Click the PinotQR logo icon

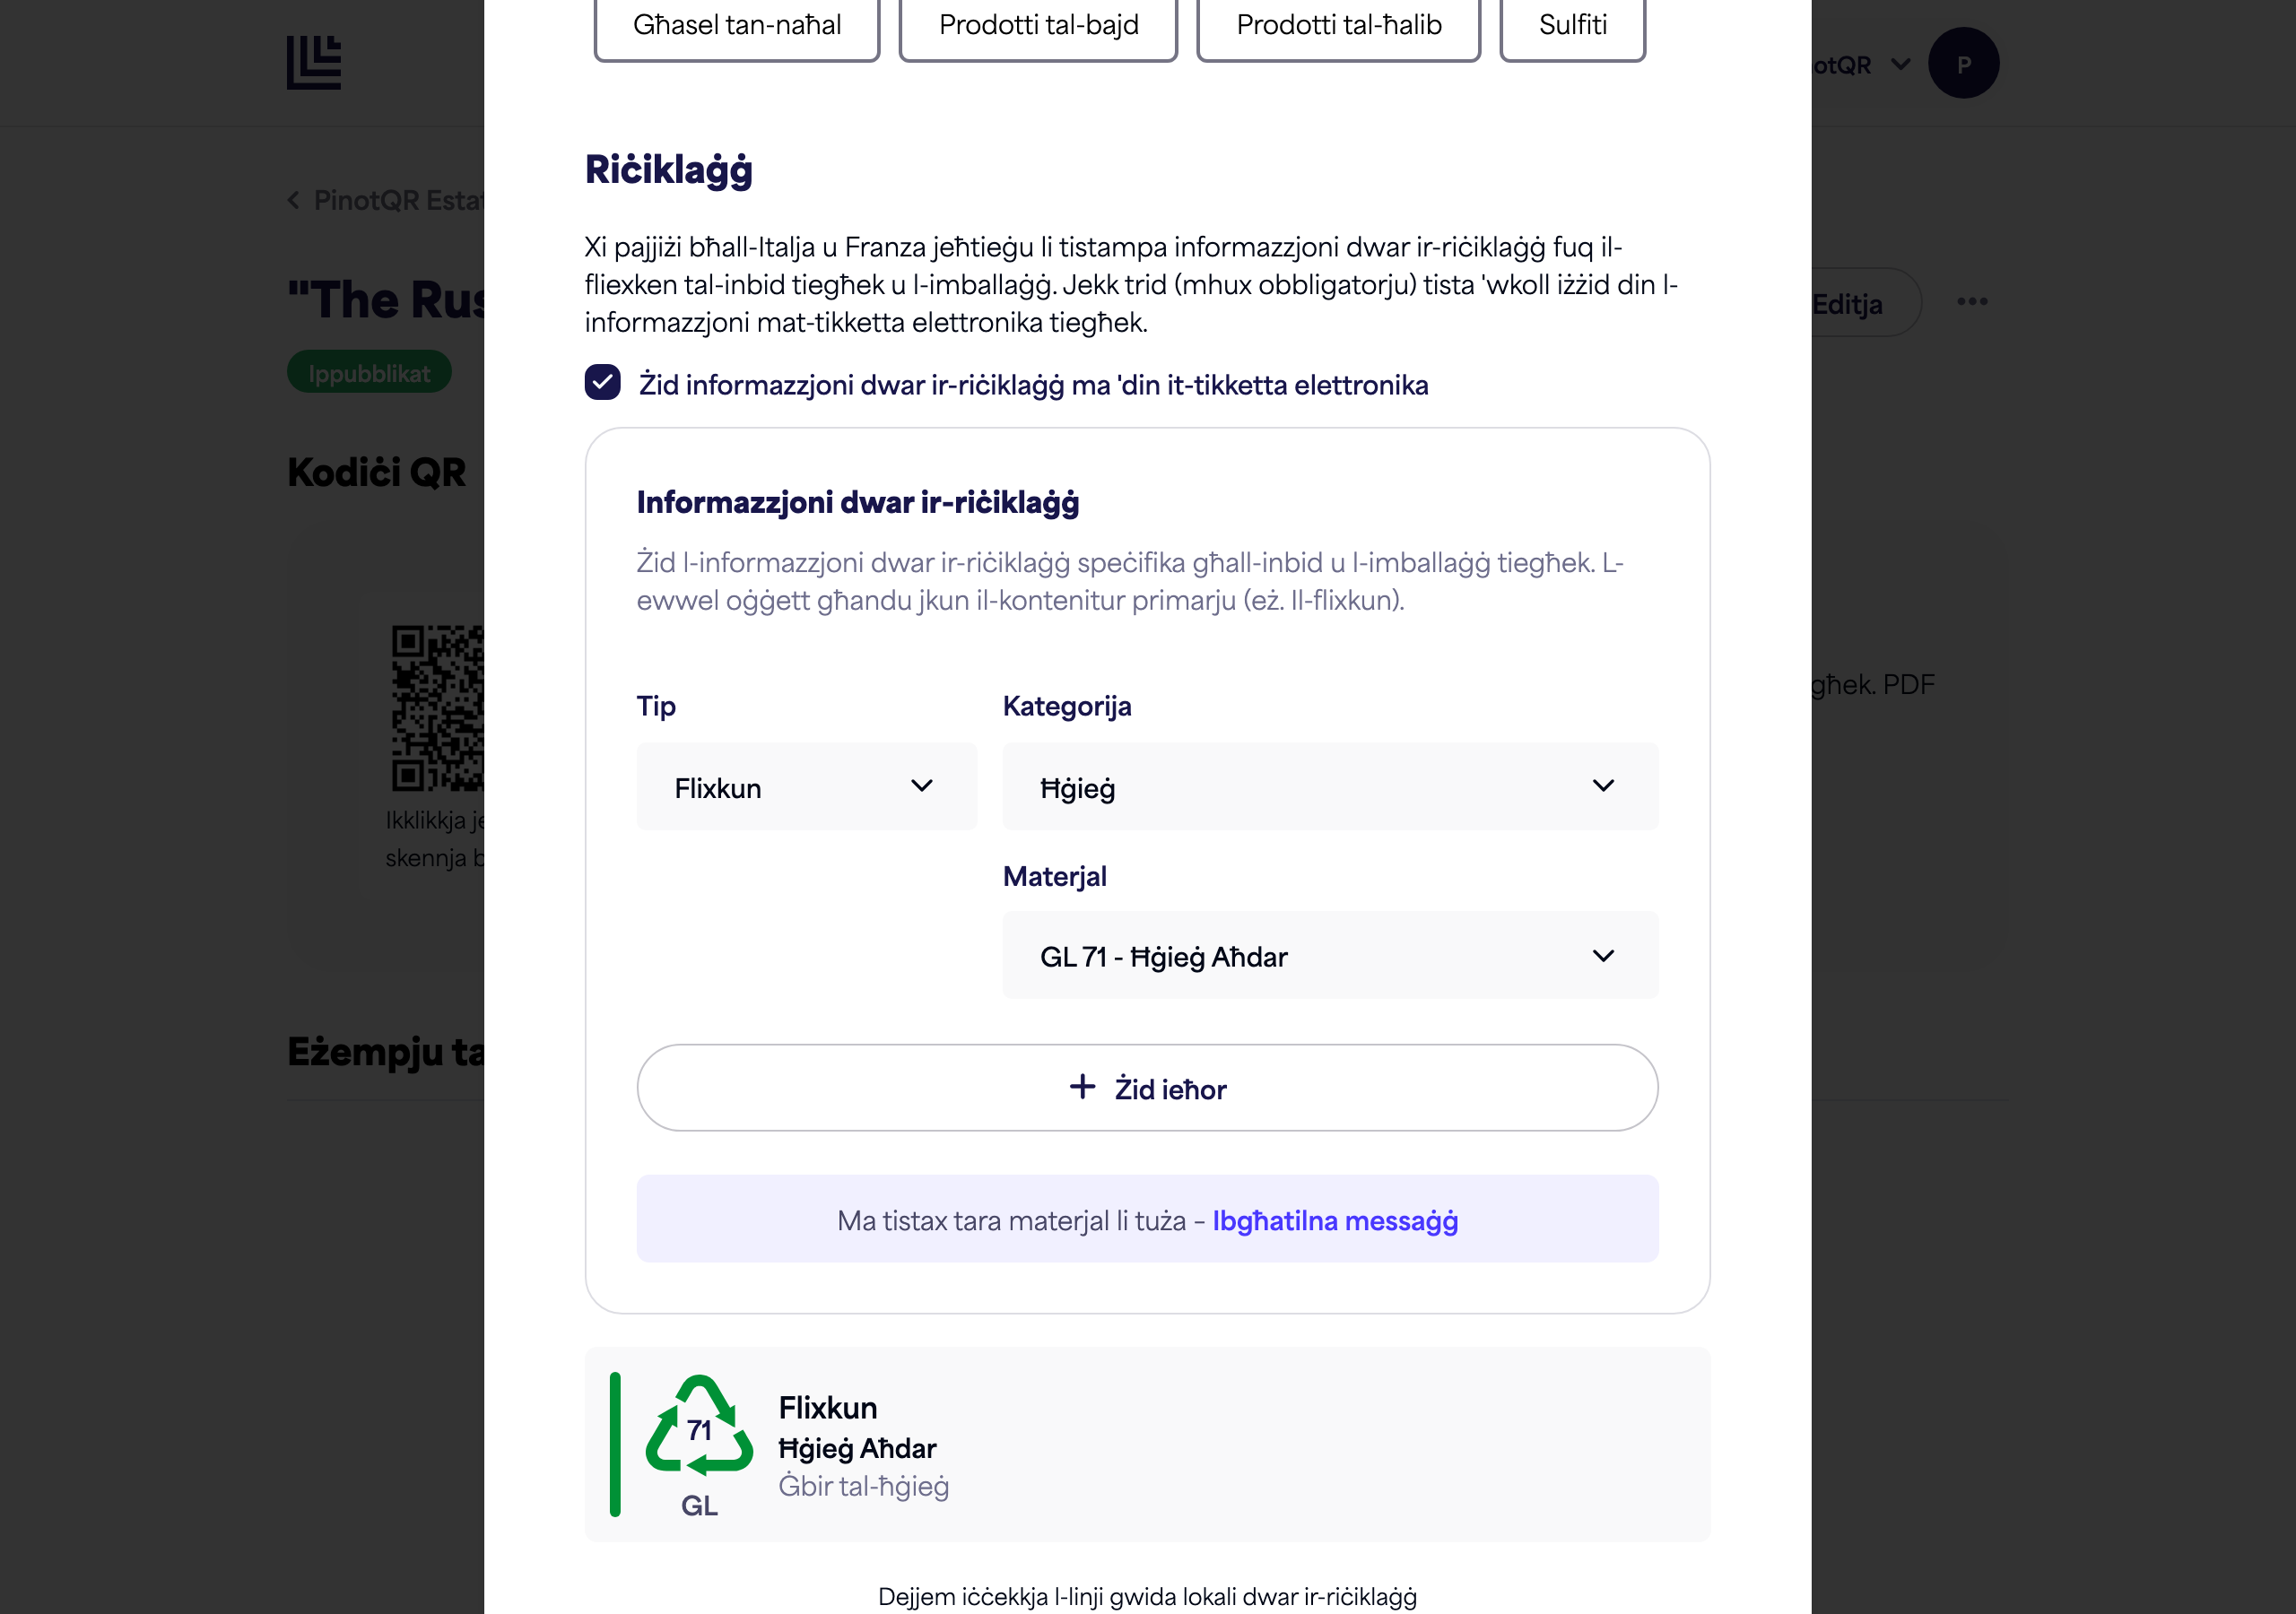[313, 63]
